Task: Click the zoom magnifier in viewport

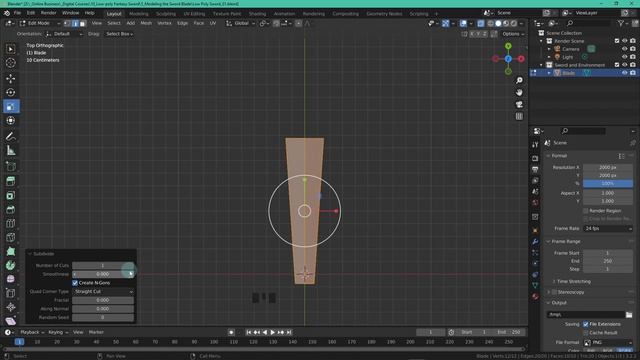Action: click(519, 80)
